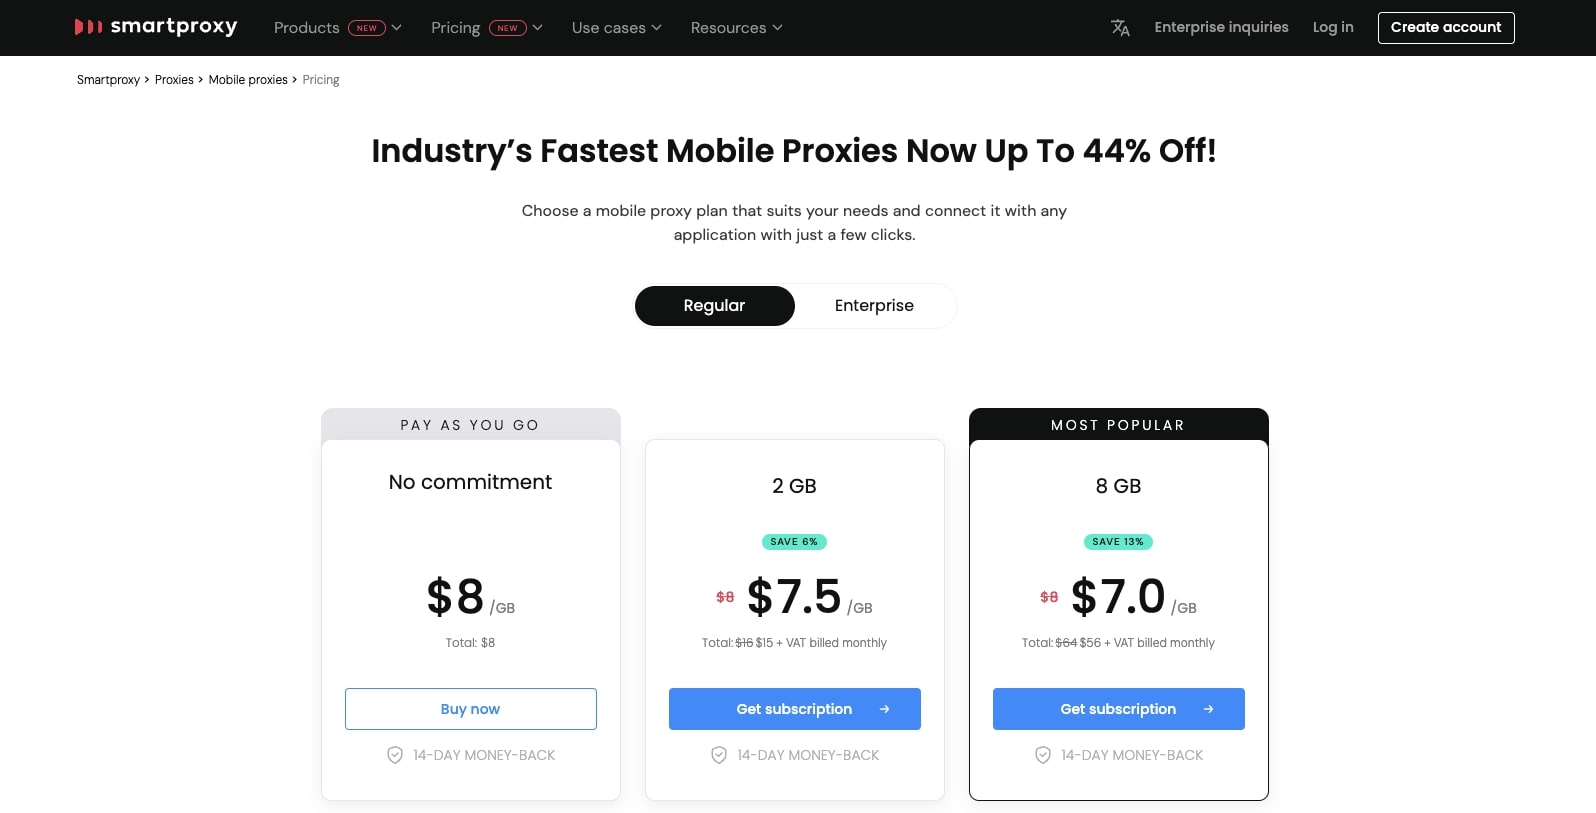Click the SAVE 13% badge
The image size is (1596, 813).
point(1118,542)
